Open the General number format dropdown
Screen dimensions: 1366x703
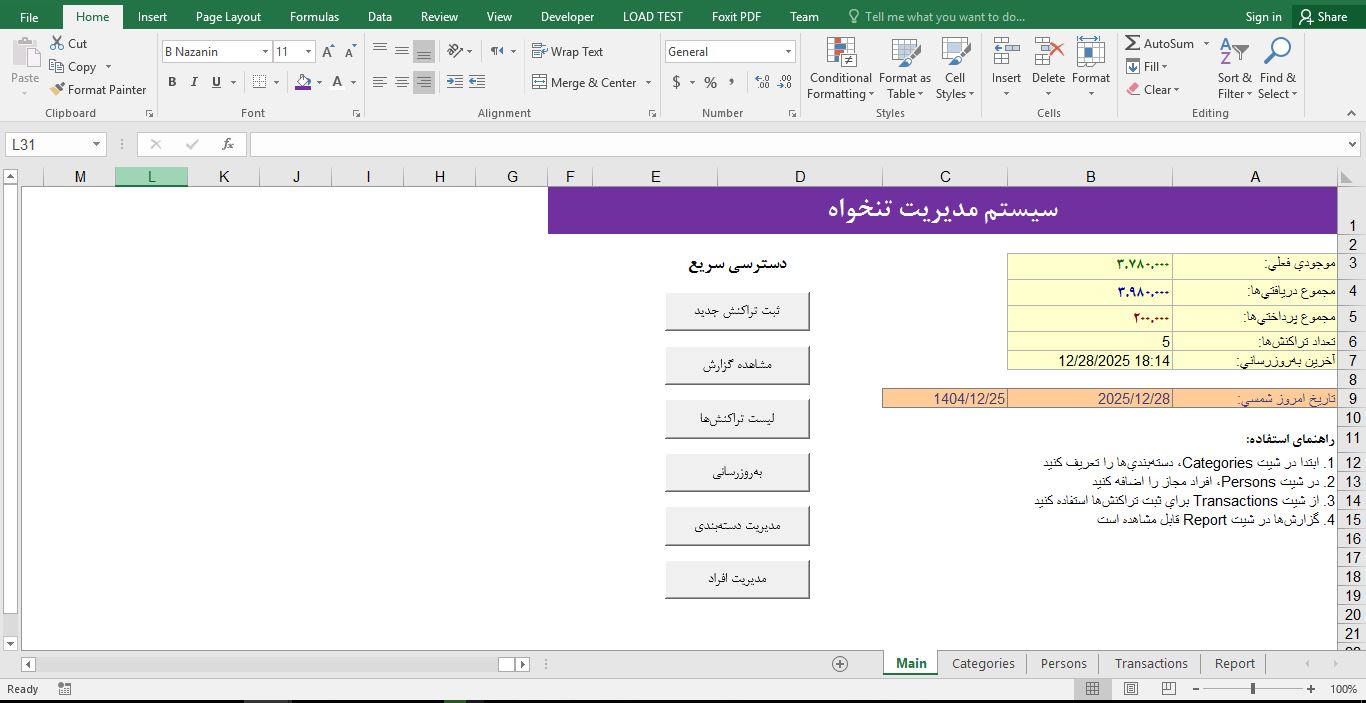(786, 51)
